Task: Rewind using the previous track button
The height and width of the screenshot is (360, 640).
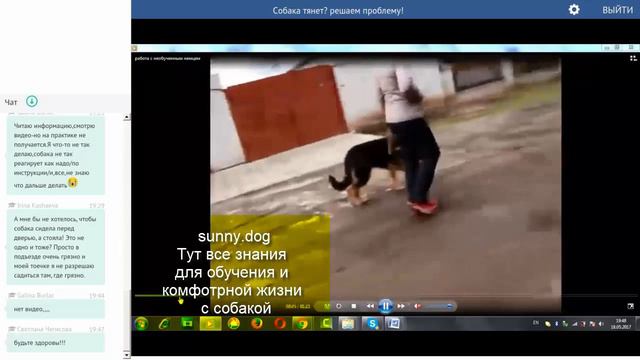Action: coord(370,306)
